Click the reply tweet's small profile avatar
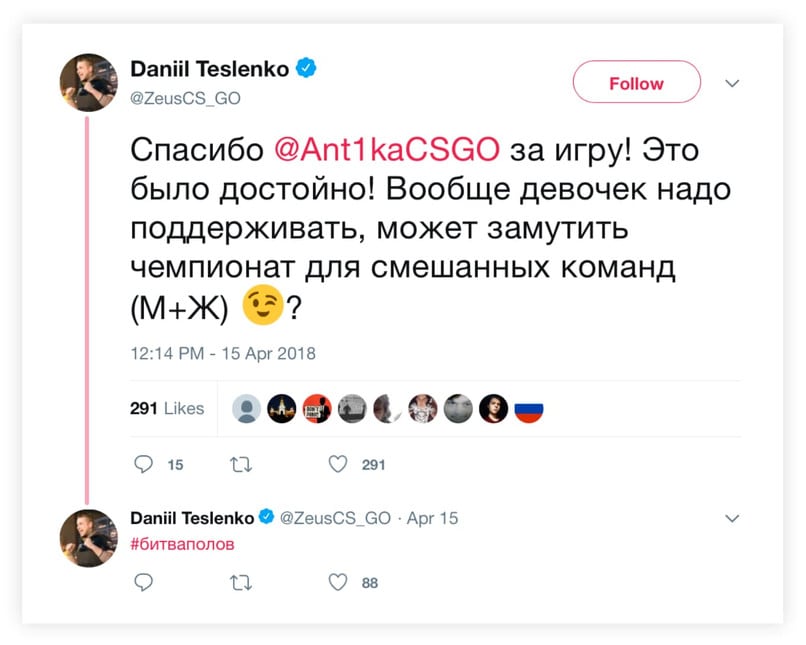806x645 pixels. point(89,538)
